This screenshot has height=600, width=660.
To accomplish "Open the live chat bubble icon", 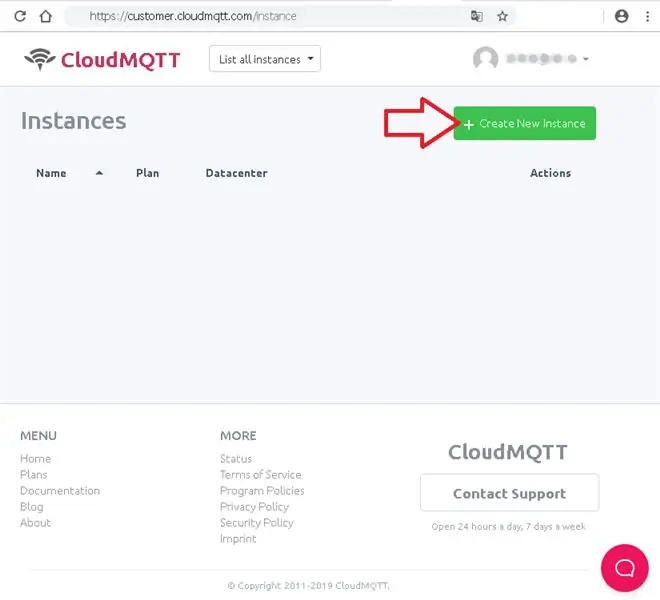I will [x=625, y=568].
